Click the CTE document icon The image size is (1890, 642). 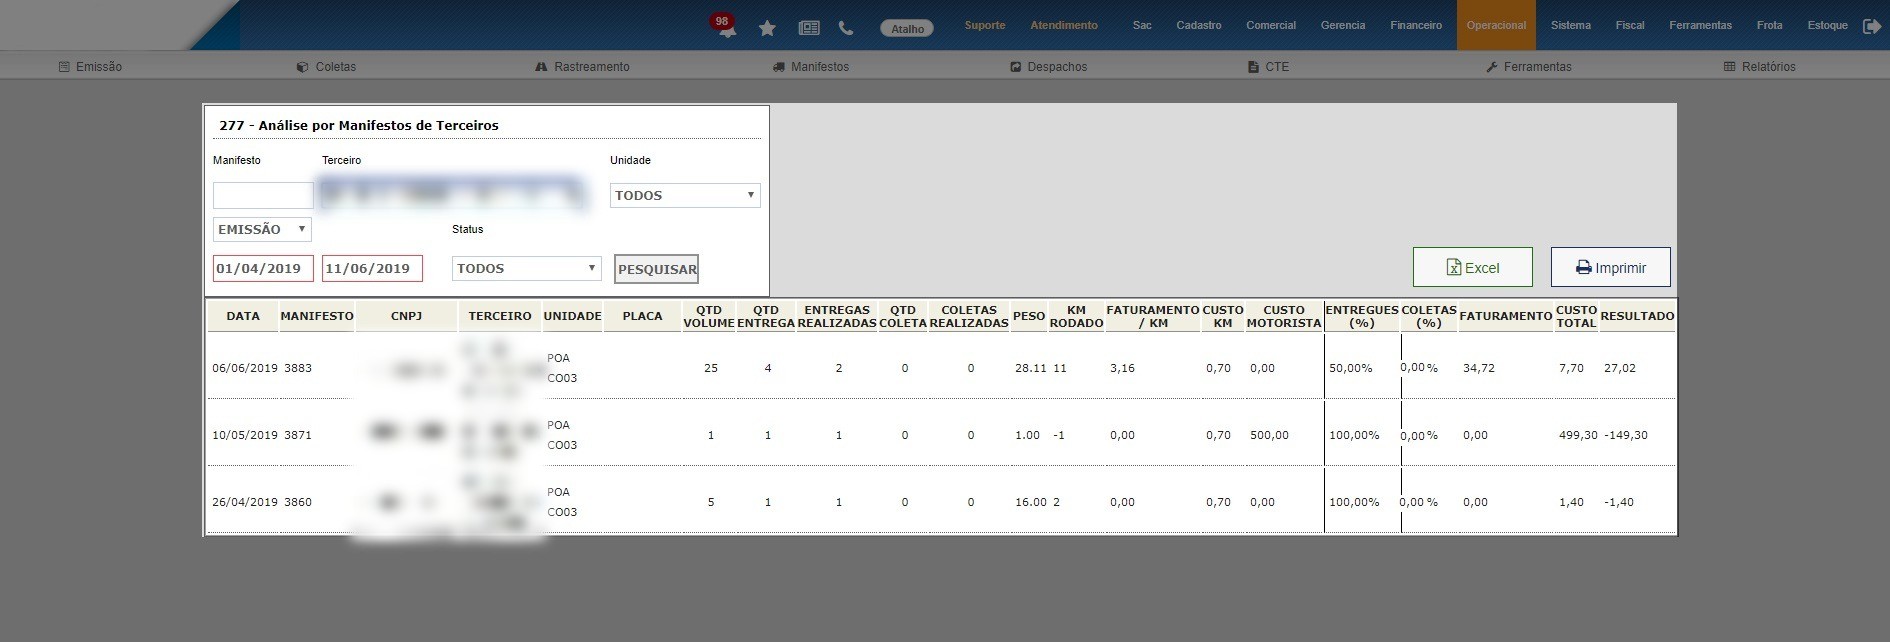[x=1253, y=67]
